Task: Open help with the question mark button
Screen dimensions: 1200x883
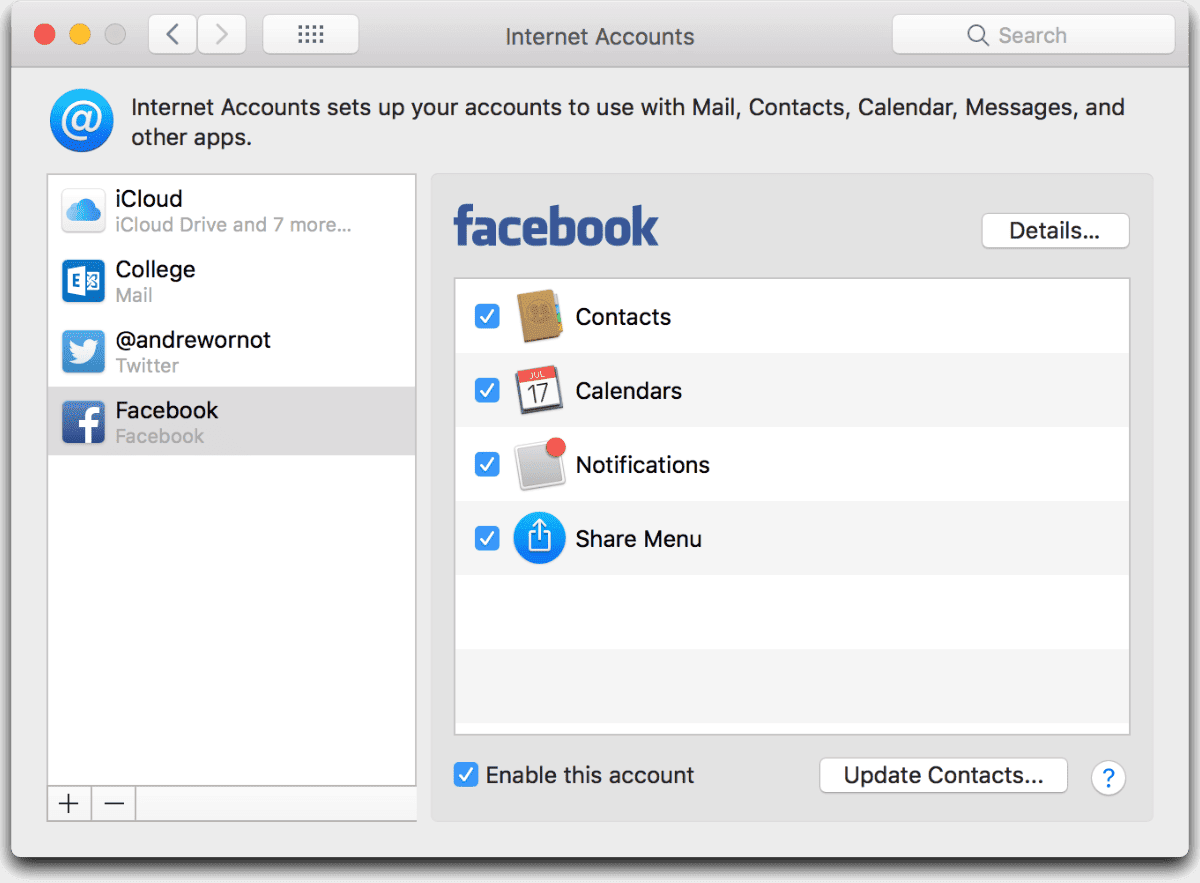Action: pos(1108,777)
